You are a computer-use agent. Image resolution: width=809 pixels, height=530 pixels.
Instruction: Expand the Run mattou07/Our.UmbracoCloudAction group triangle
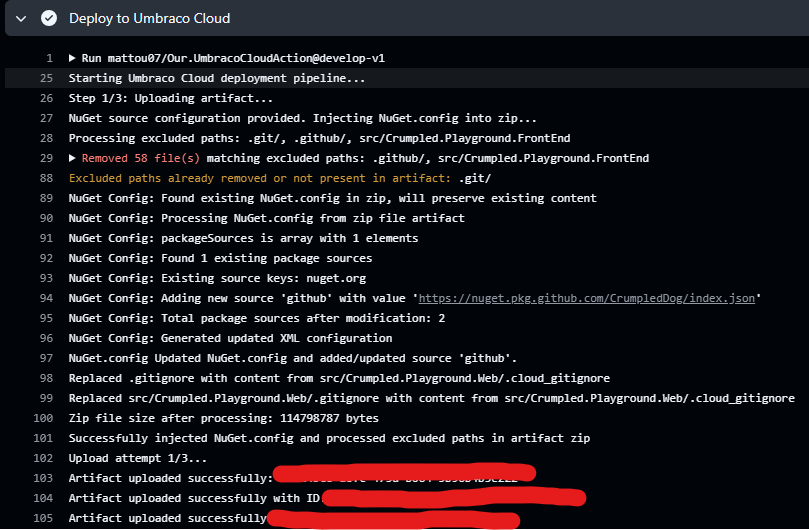(x=73, y=58)
